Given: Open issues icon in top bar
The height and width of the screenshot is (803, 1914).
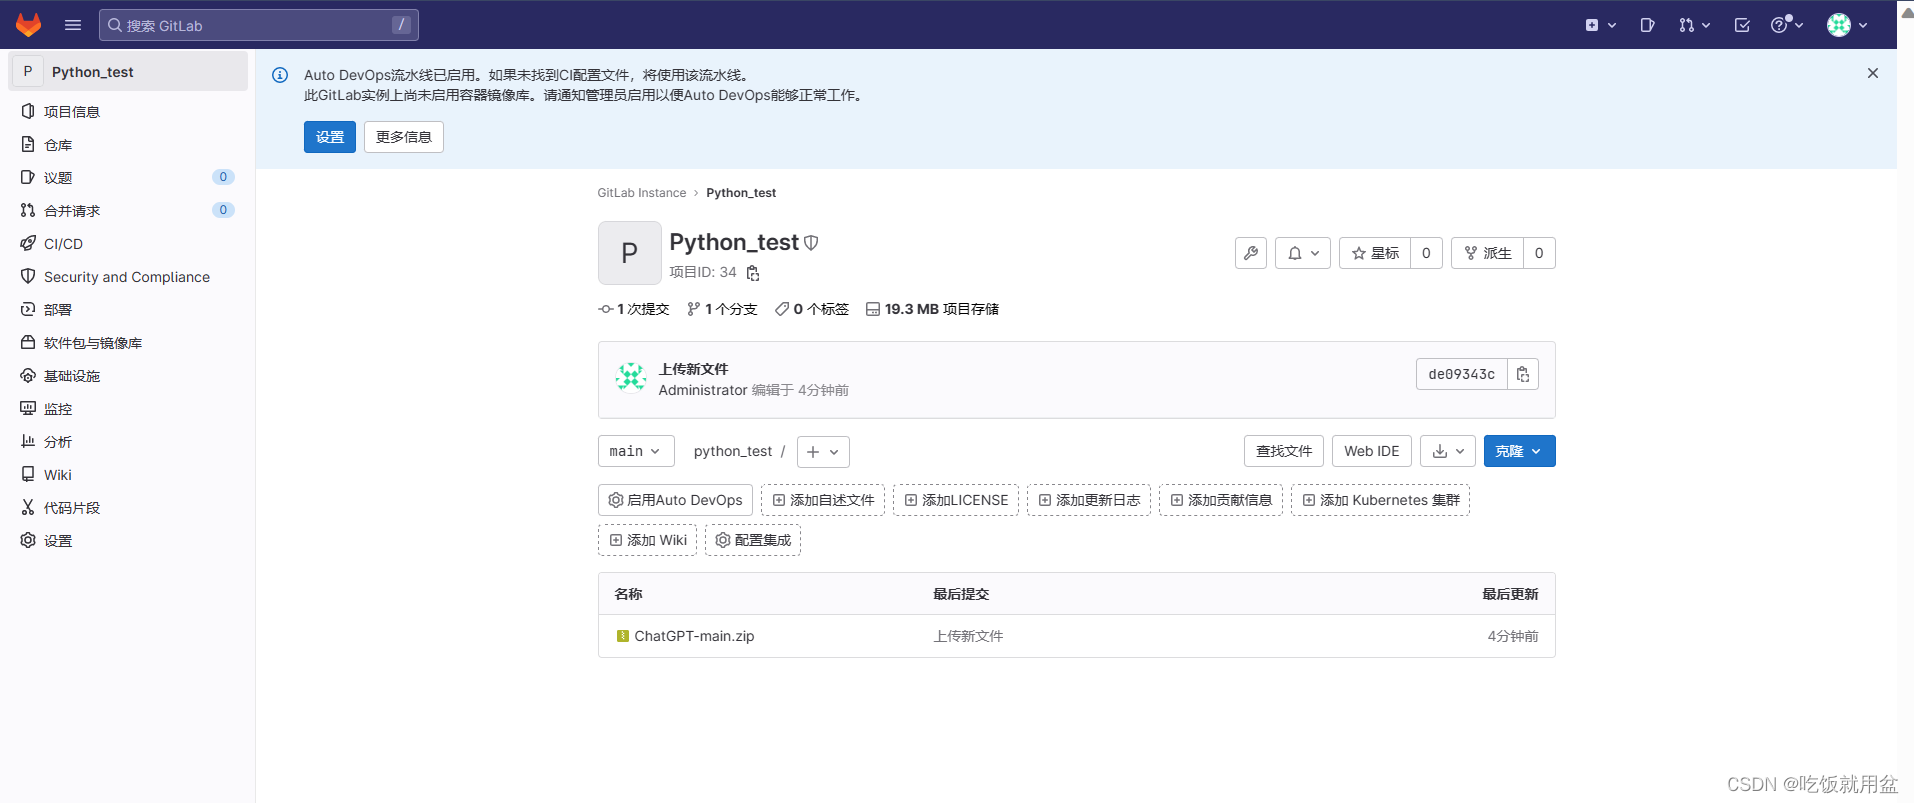Looking at the screenshot, I should click(1648, 25).
